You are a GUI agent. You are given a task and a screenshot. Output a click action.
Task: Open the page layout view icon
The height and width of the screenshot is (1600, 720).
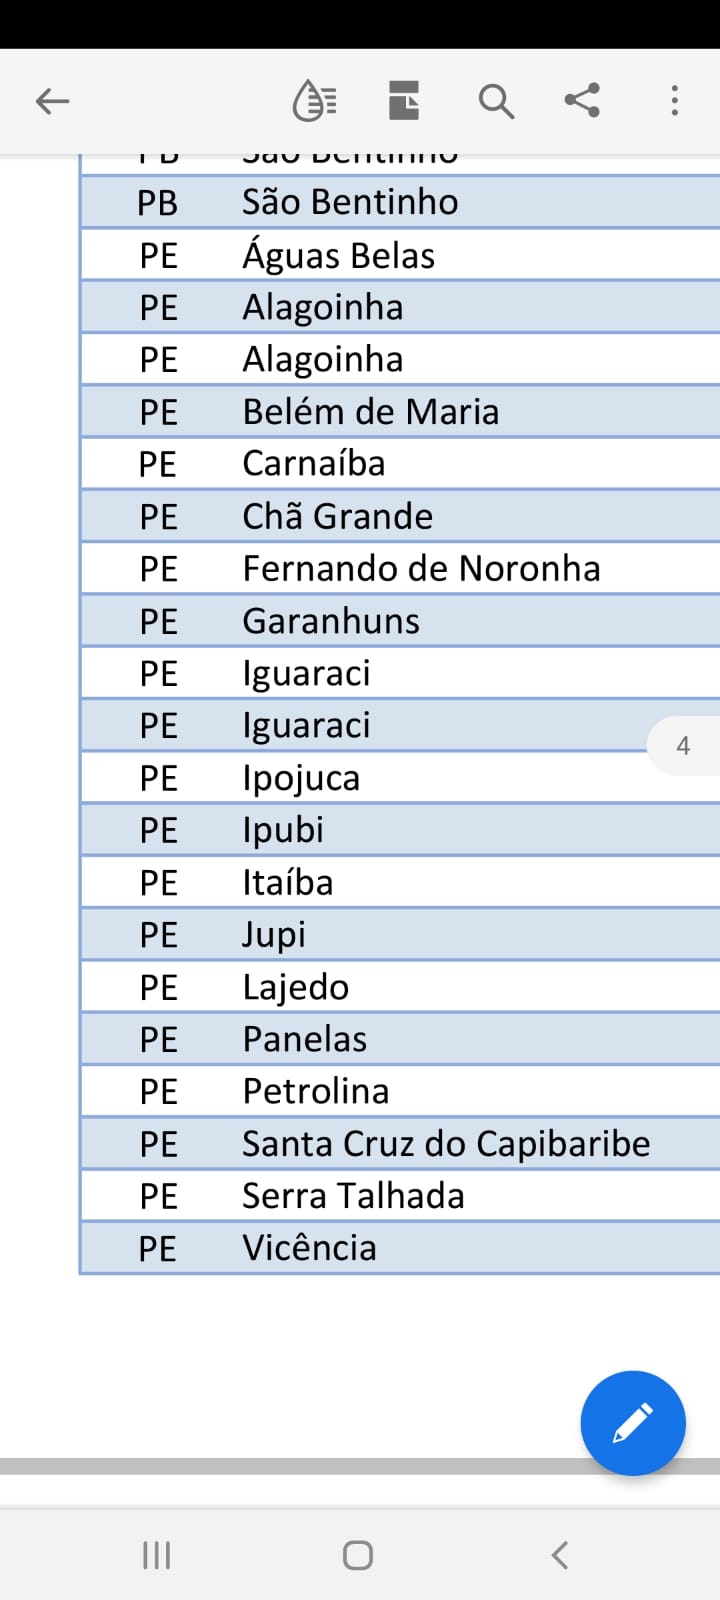(x=404, y=101)
